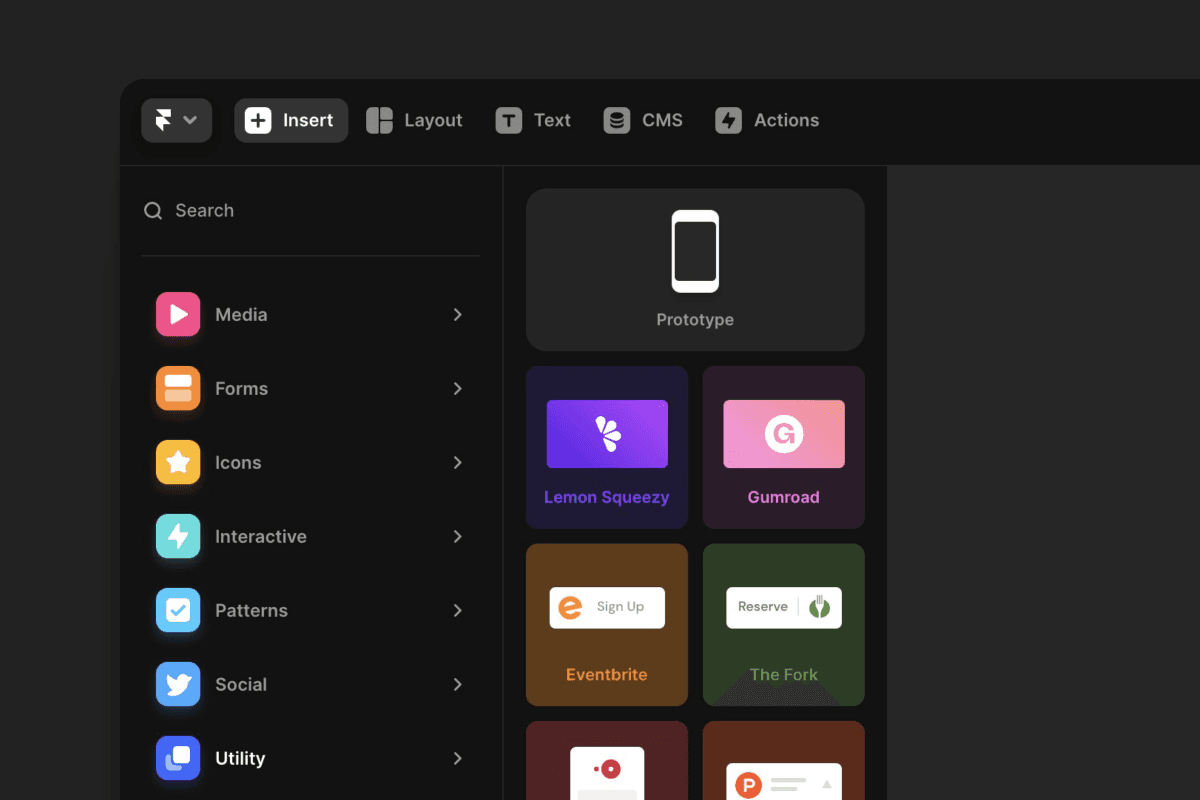
Task: Click The Fork green fork logo
Action: pos(820,607)
